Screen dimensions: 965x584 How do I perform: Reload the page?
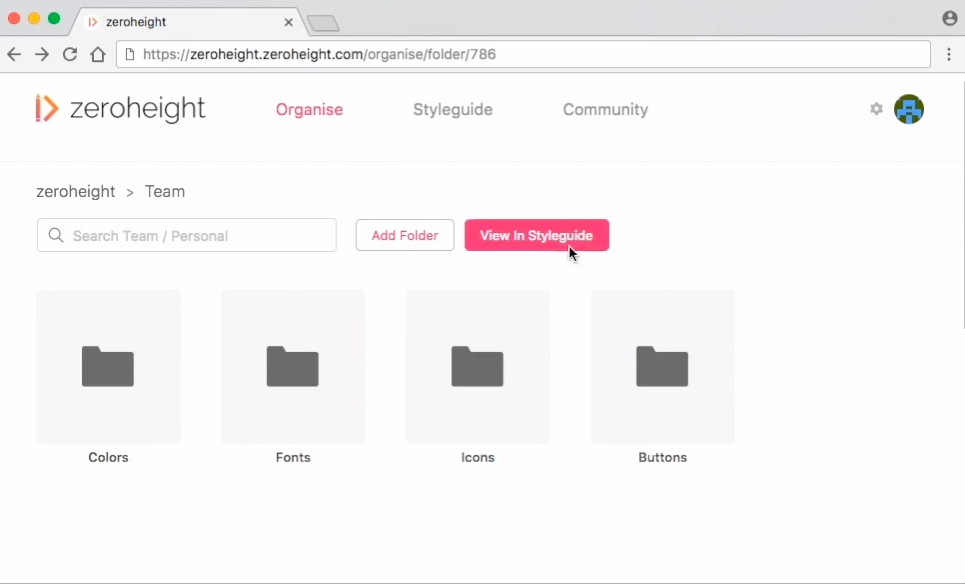(x=70, y=54)
